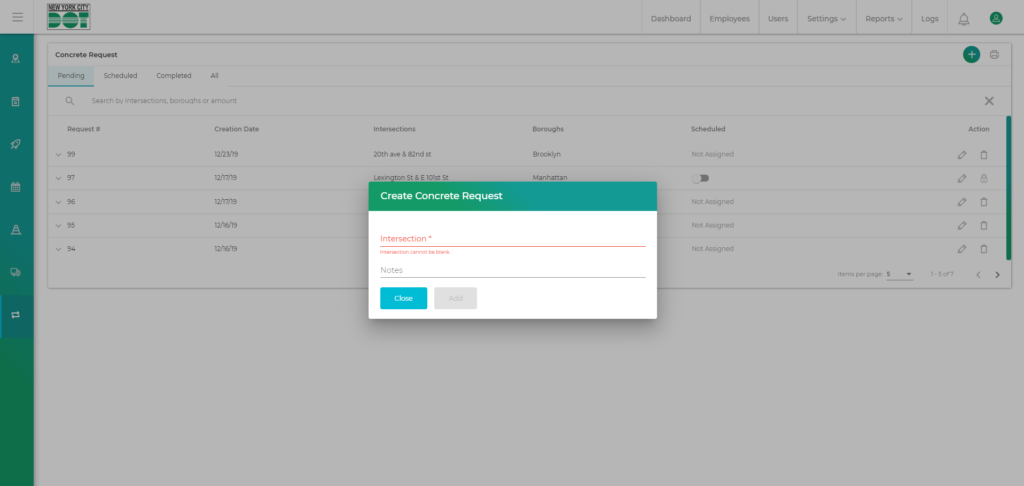Image resolution: width=1024 pixels, height=486 pixels.
Task: Click the hamburger menu icon
Action: (x=17, y=17)
